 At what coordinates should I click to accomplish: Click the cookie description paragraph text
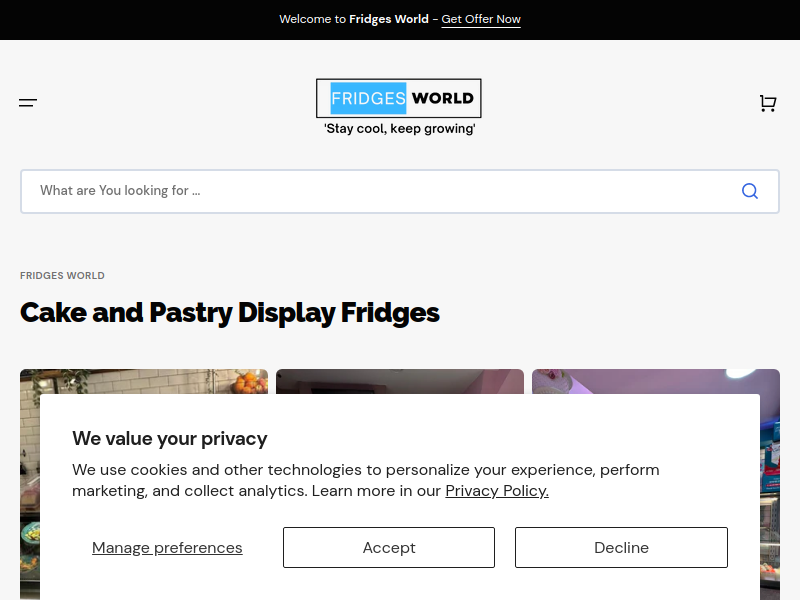coord(365,480)
